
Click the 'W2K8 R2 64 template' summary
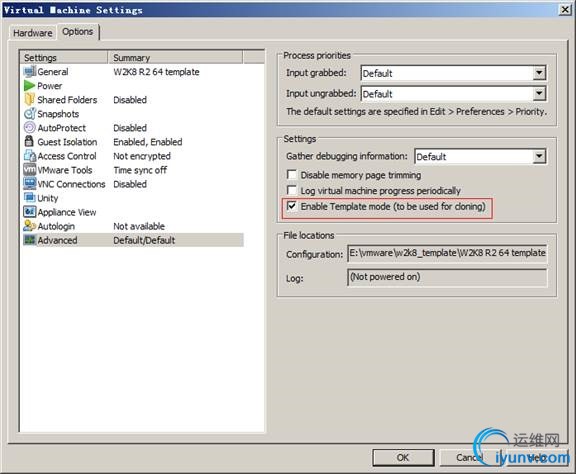click(x=156, y=72)
